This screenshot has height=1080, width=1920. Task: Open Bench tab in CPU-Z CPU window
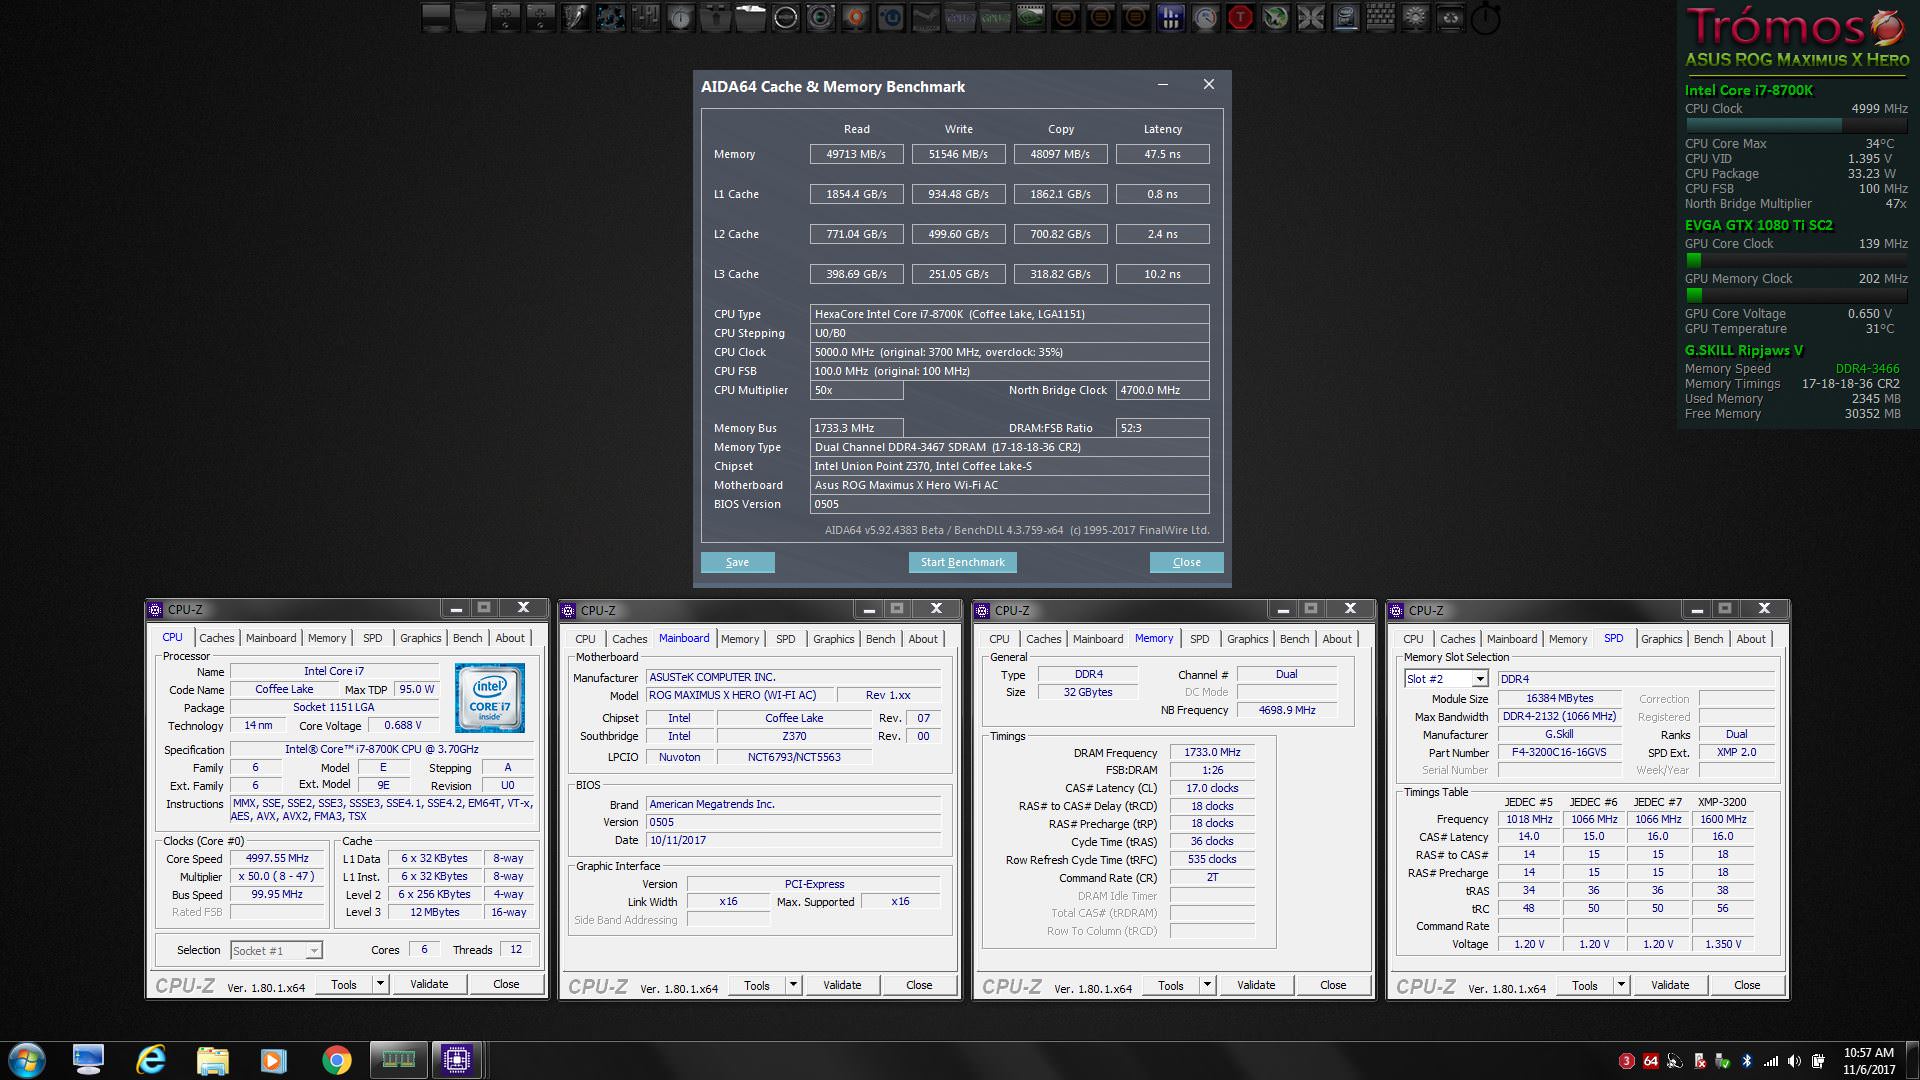[x=467, y=638]
